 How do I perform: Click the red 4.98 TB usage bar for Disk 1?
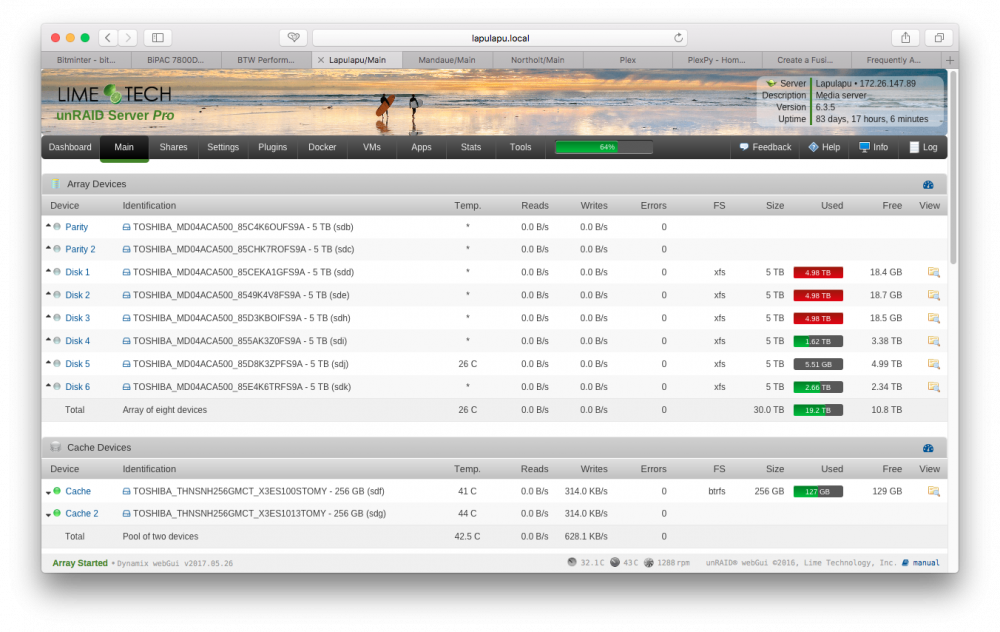[818, 272]
